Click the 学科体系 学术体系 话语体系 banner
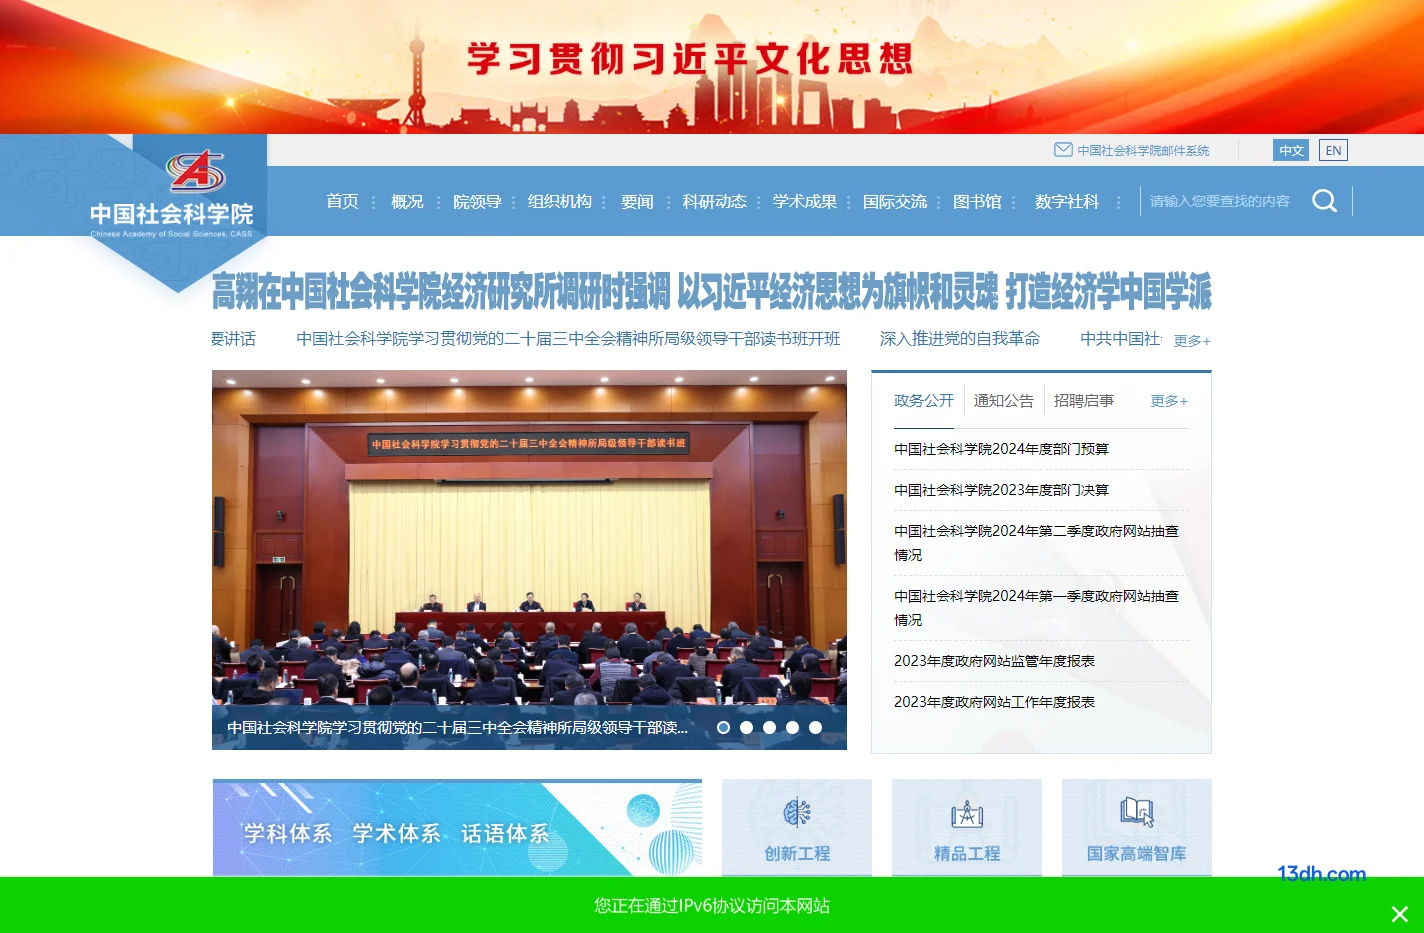The height and width of the screenshot is (933, 1424). pyautogui.click(x=457, y=828)
